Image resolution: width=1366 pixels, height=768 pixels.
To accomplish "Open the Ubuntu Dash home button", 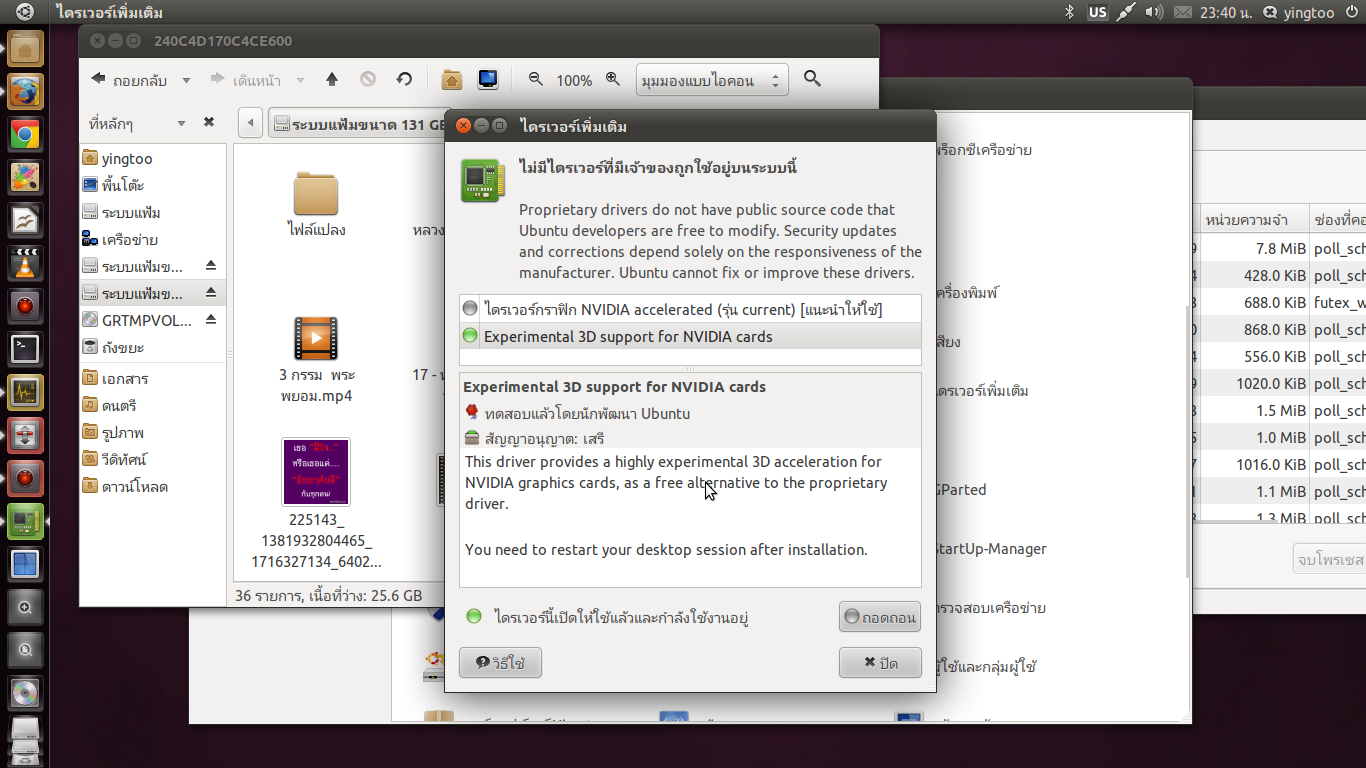I will pos(25,12).
